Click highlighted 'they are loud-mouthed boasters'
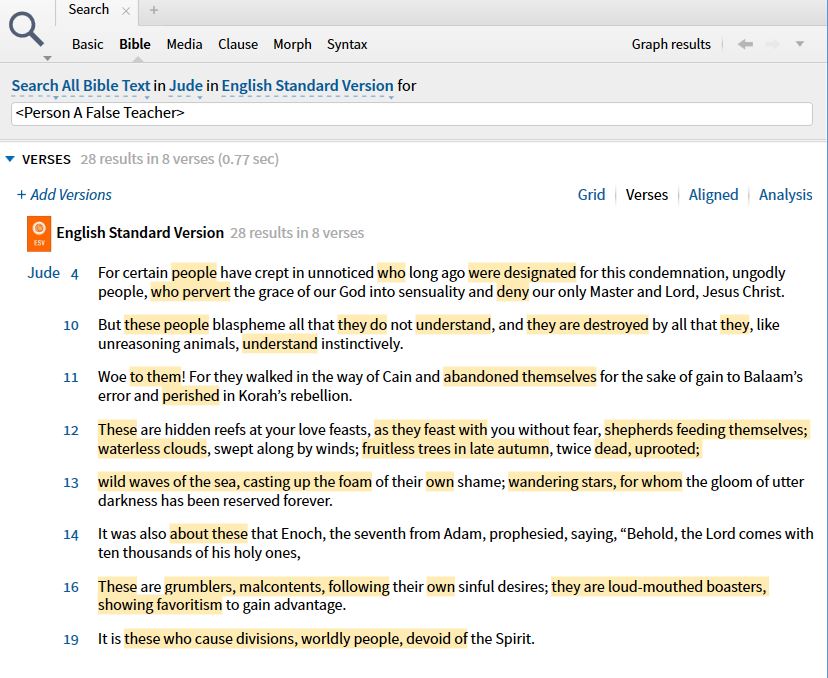 [658, 587]
